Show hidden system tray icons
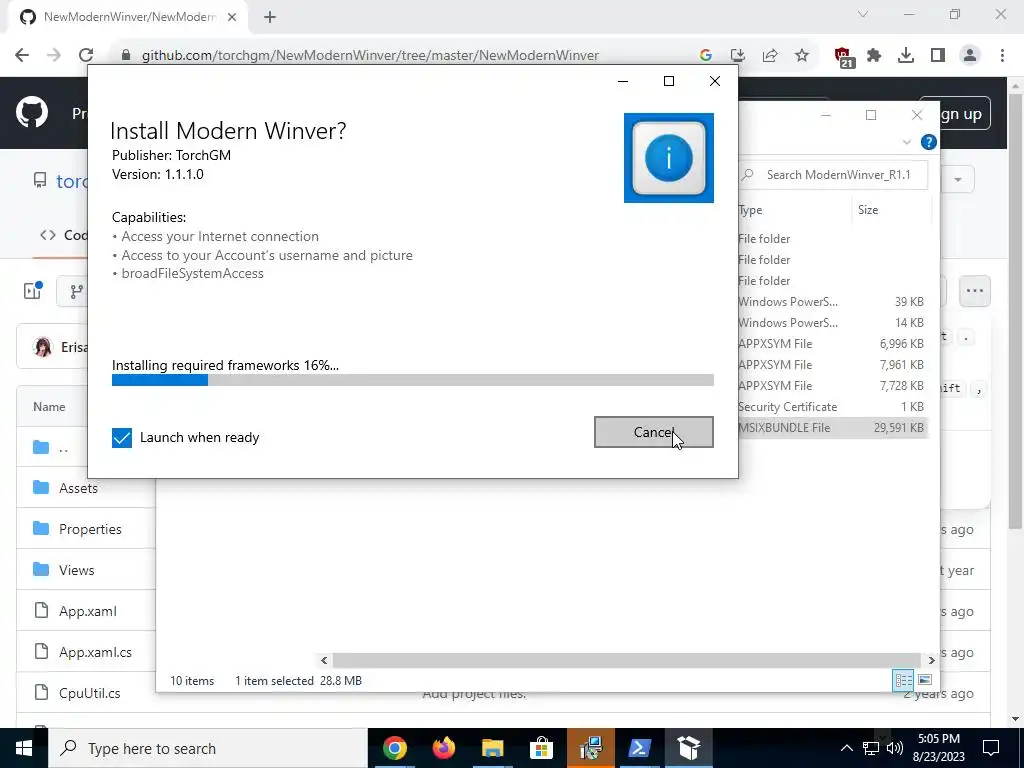The width and height of the screenshot is (1024, 768). [x=846, y=748]
